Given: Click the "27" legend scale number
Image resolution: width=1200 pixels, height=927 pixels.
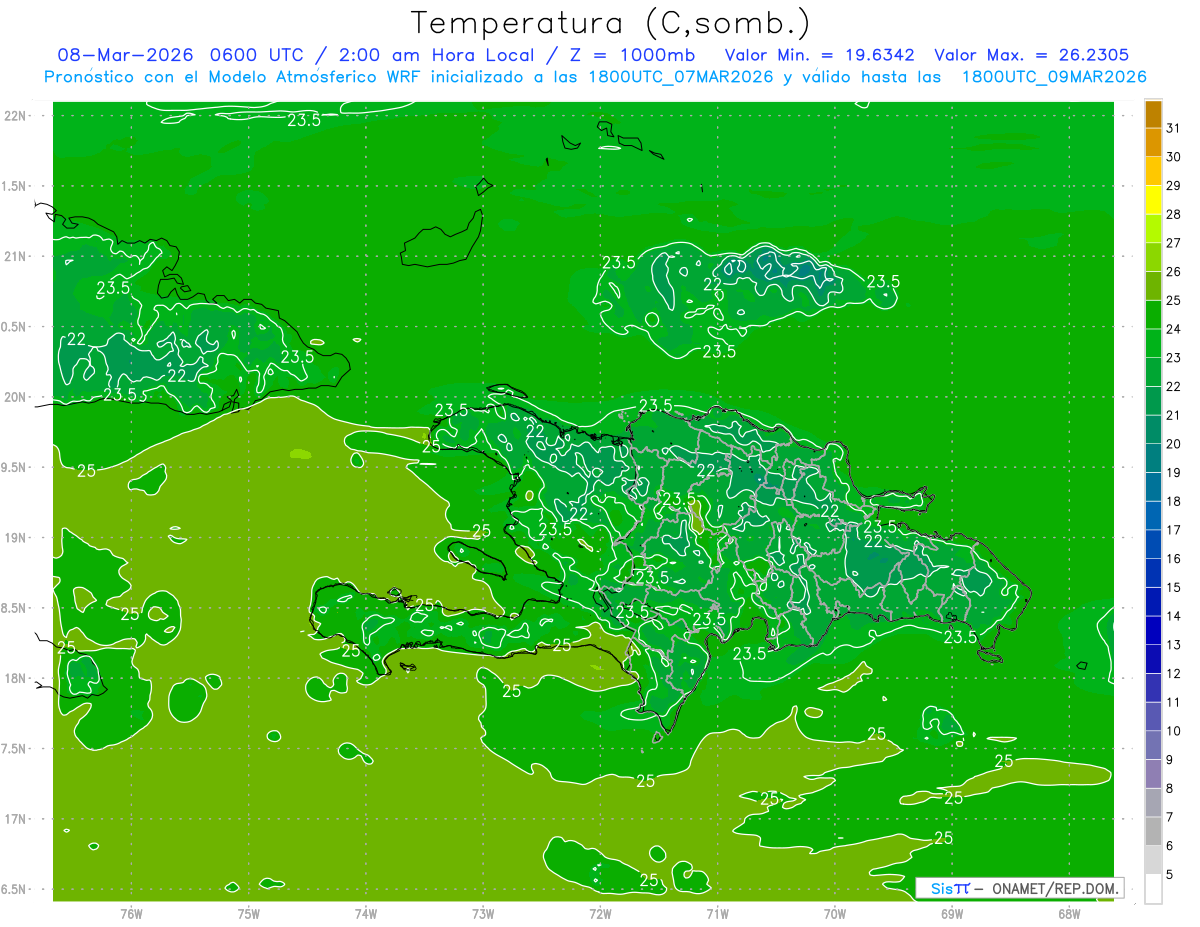Looking at the screenshot, I should pyautogui.click(x=1173, y=243).
